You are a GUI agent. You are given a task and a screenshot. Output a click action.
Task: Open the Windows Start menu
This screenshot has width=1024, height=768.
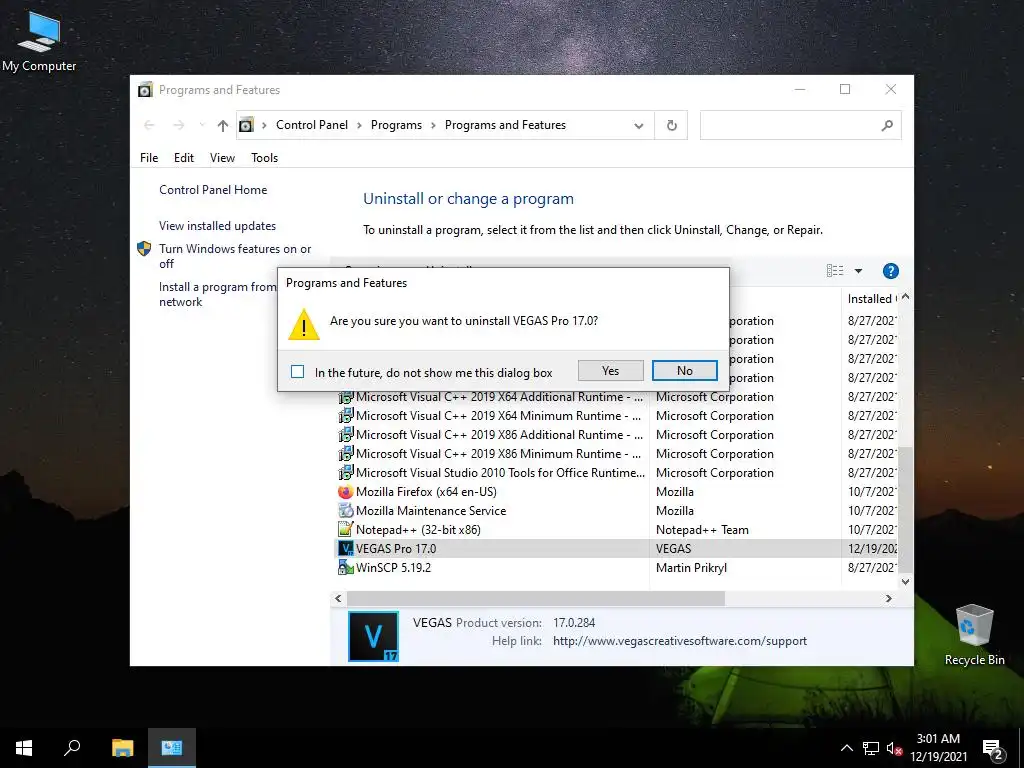click(x=24, y=748)
